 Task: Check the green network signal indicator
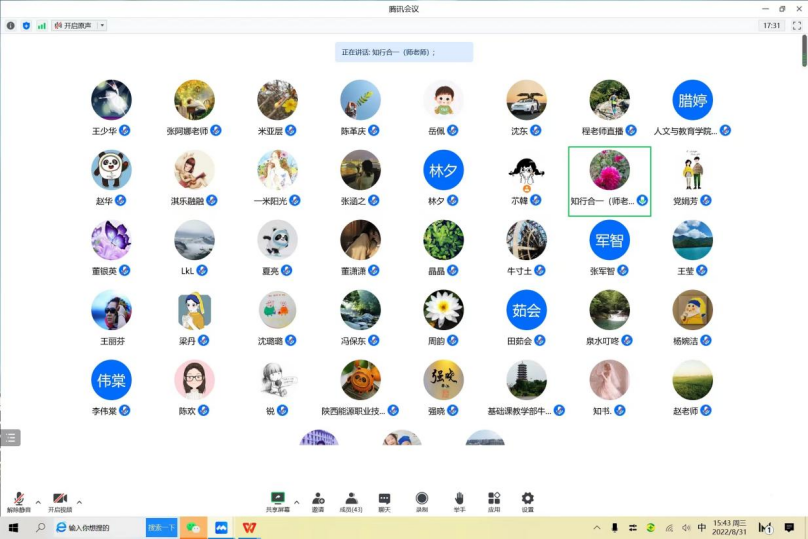(41, 25)
